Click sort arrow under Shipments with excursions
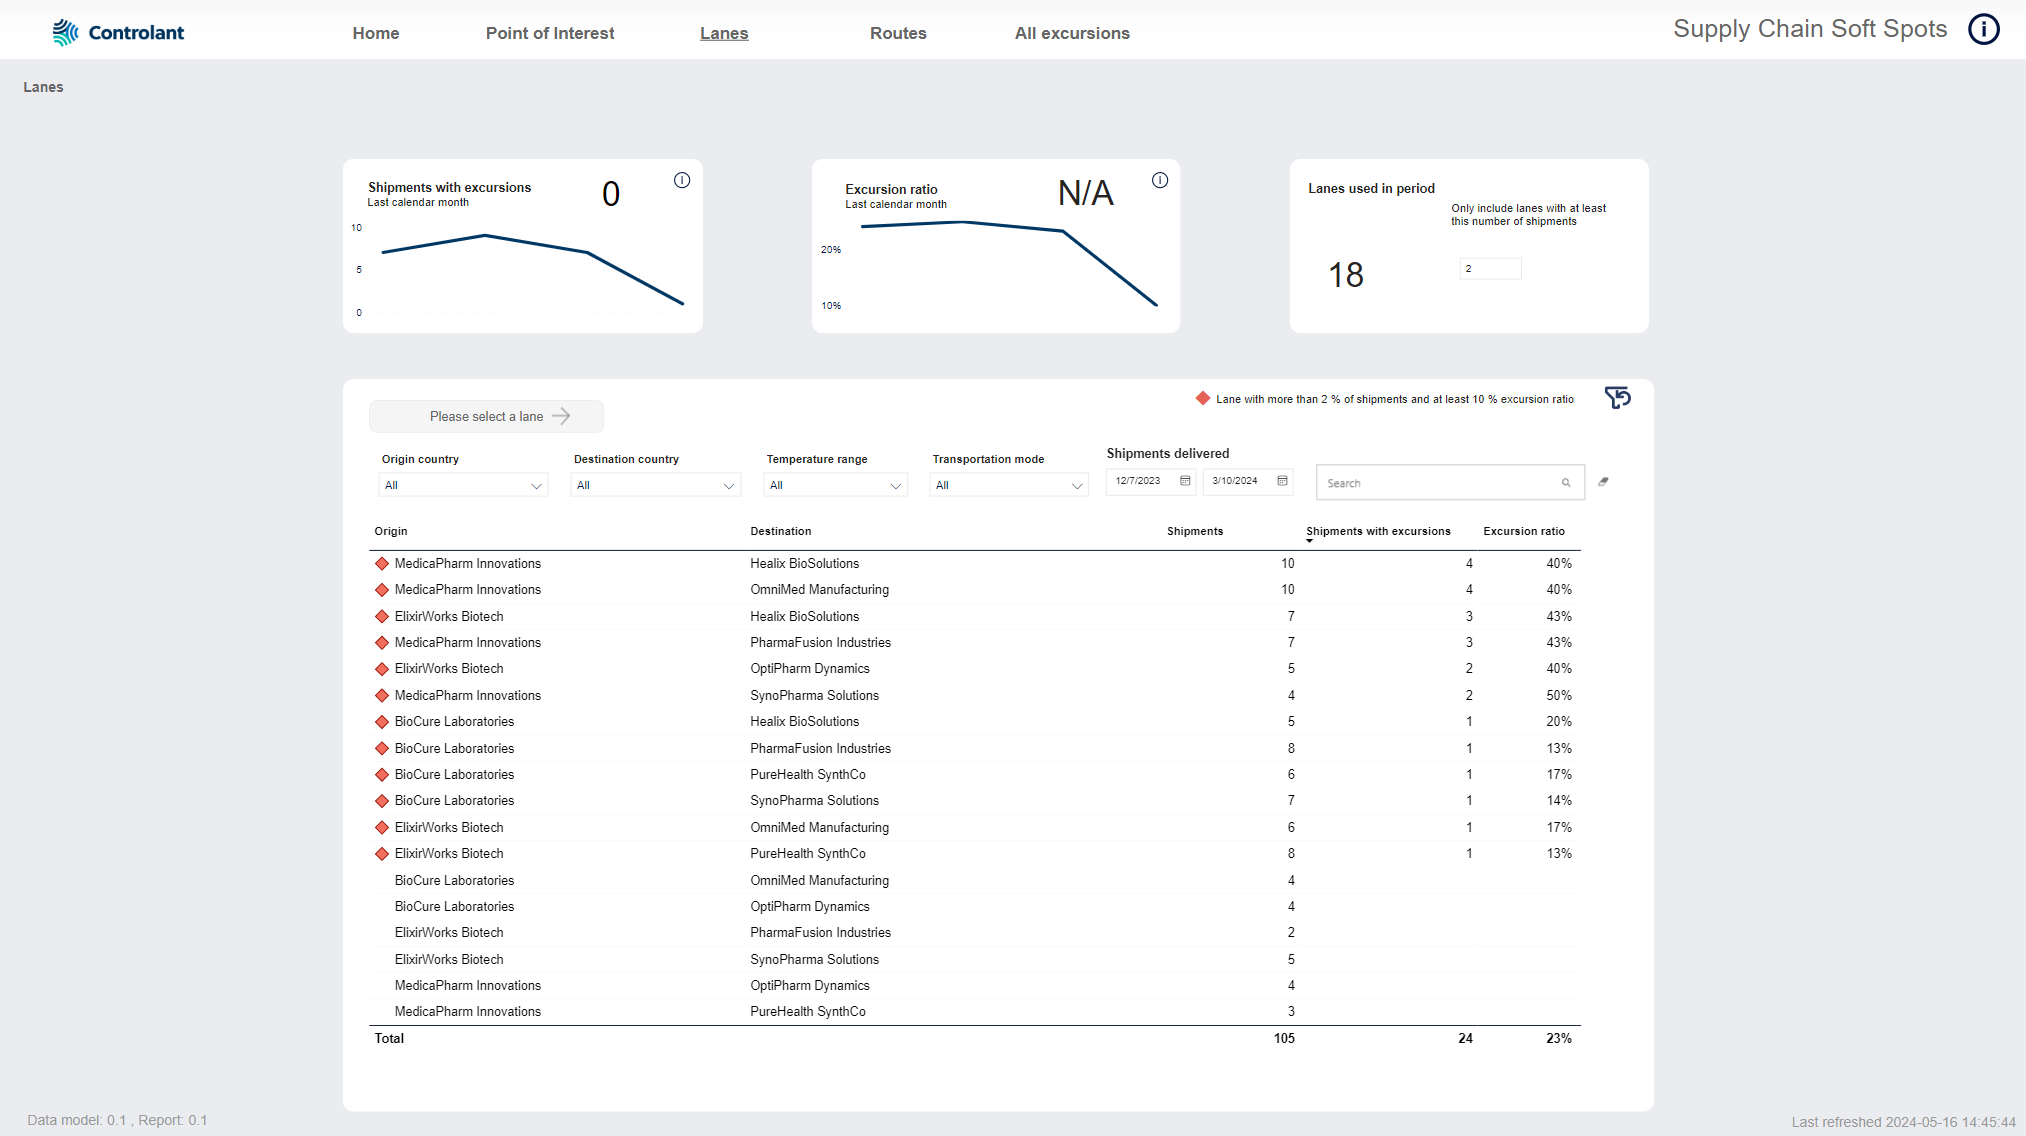Viewport: 2026px width, 1136px height. click(1310, 541)
